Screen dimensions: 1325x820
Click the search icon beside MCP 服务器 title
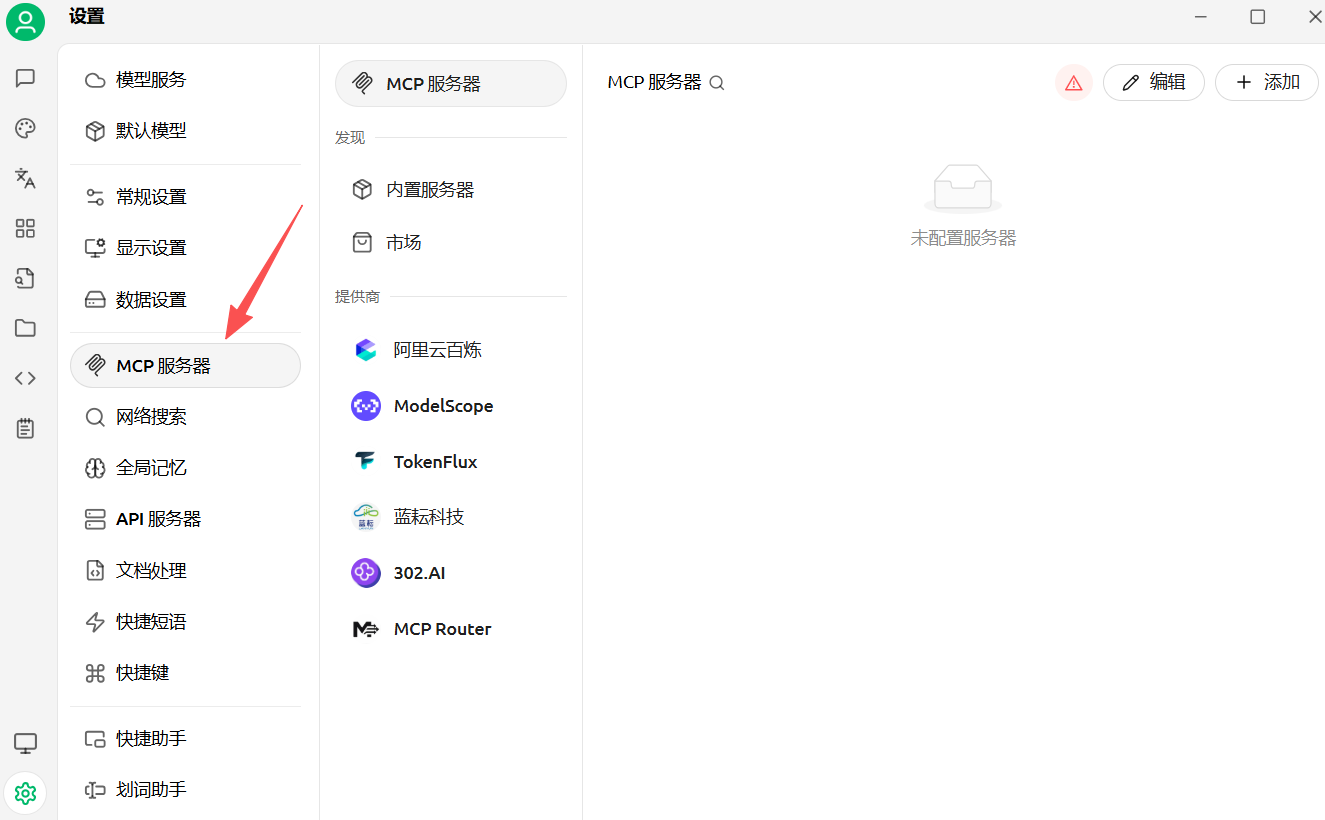pyautogui.click(x=717, y=83)
